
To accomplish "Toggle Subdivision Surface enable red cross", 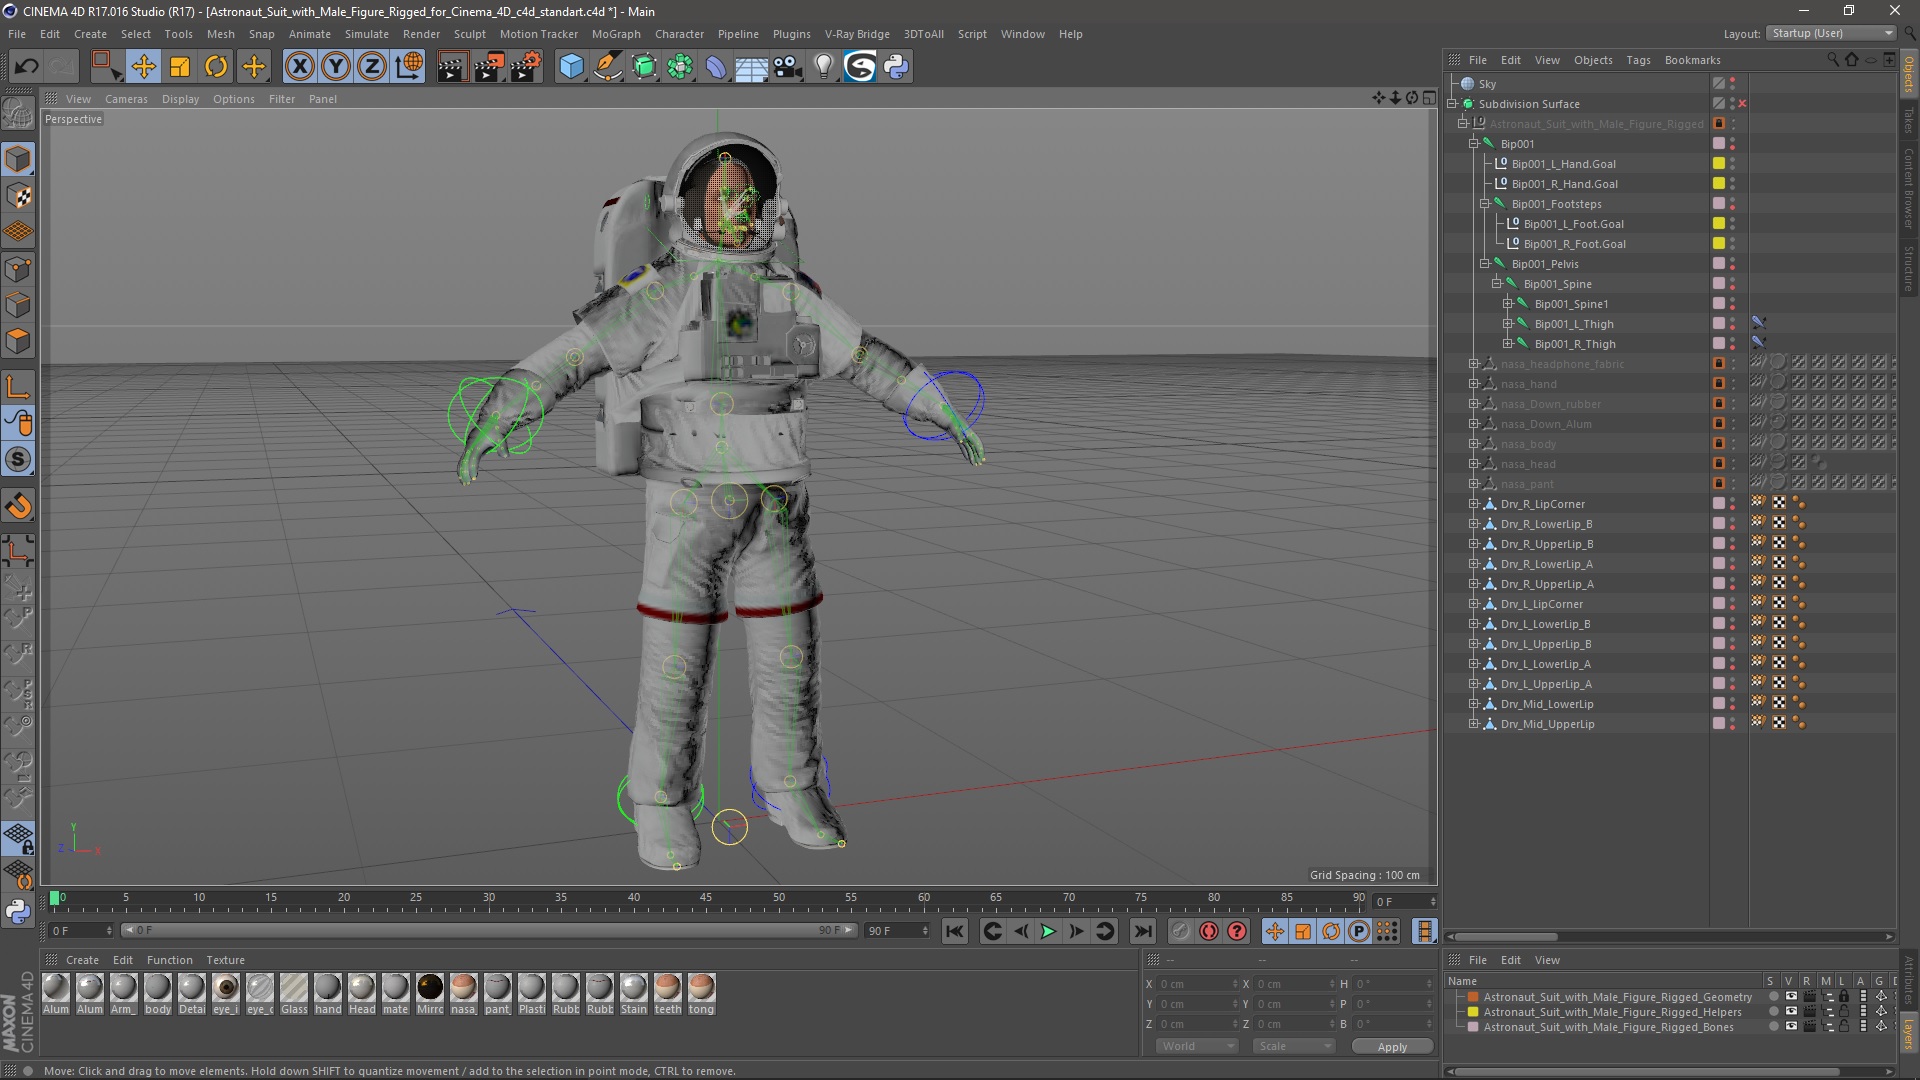I will [x=1742, y=104].
